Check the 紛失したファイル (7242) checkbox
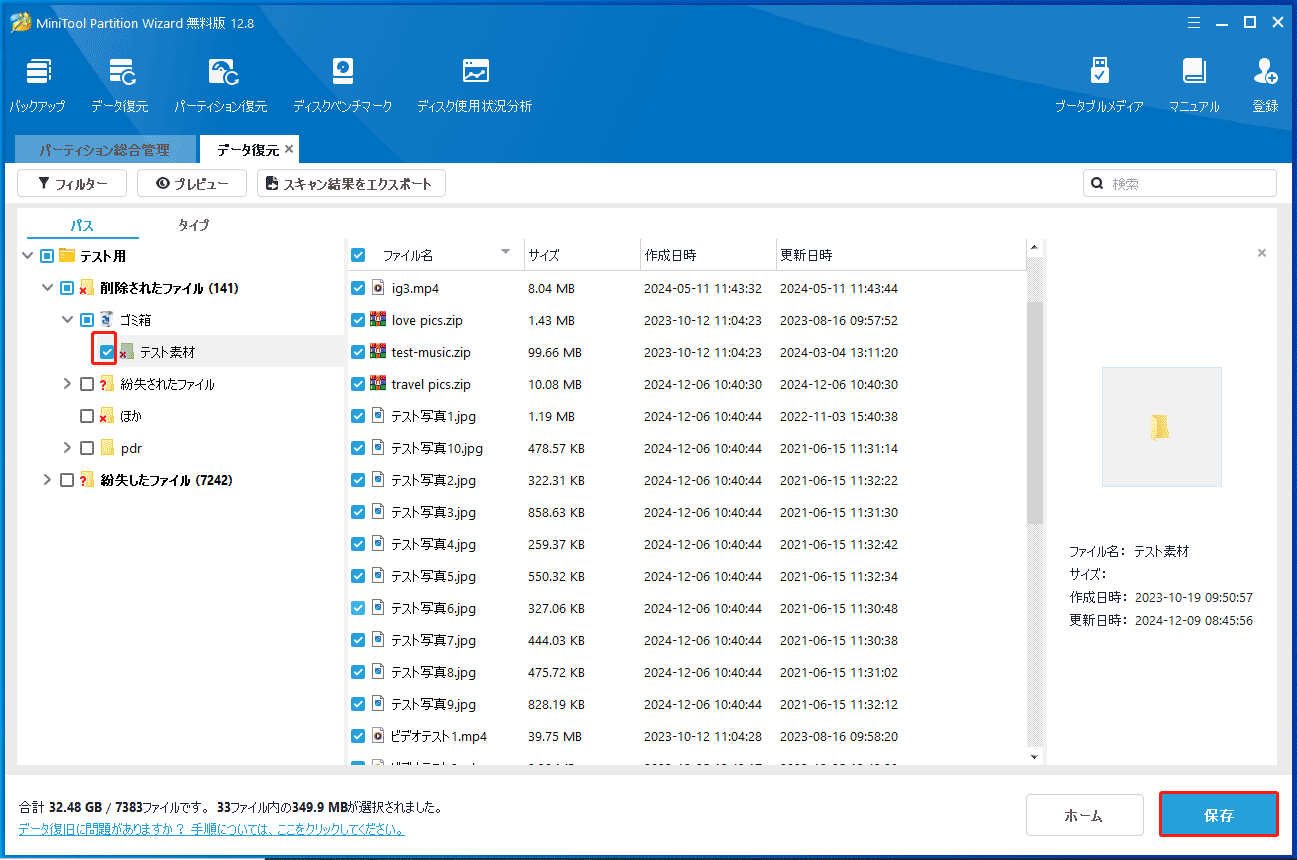Screen dimensions: 1297x860 [67, 480]
